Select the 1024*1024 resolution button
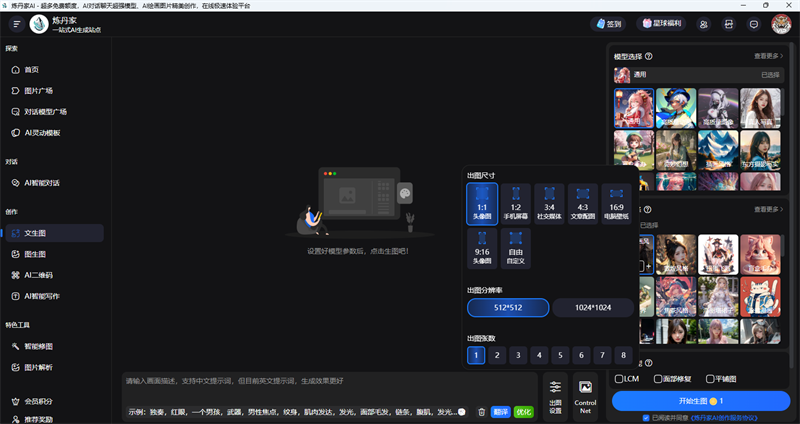 click(x=594, y=308)
